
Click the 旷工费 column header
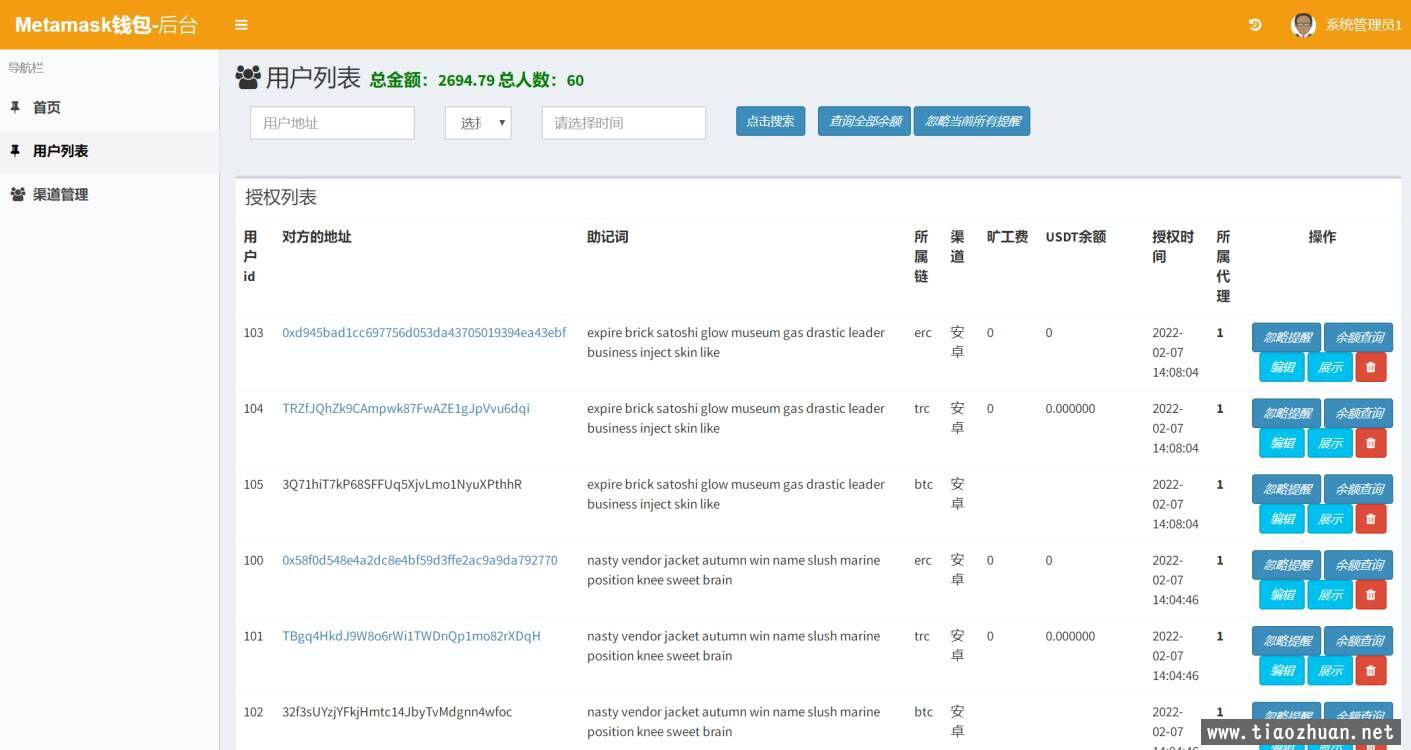tap(1007, 237)
